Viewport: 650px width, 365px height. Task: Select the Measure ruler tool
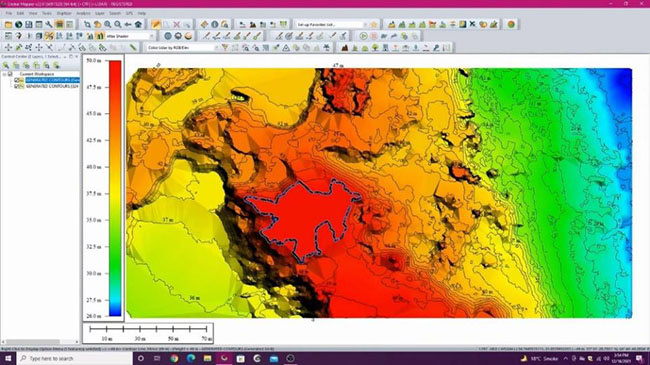(x=204, y=24)
